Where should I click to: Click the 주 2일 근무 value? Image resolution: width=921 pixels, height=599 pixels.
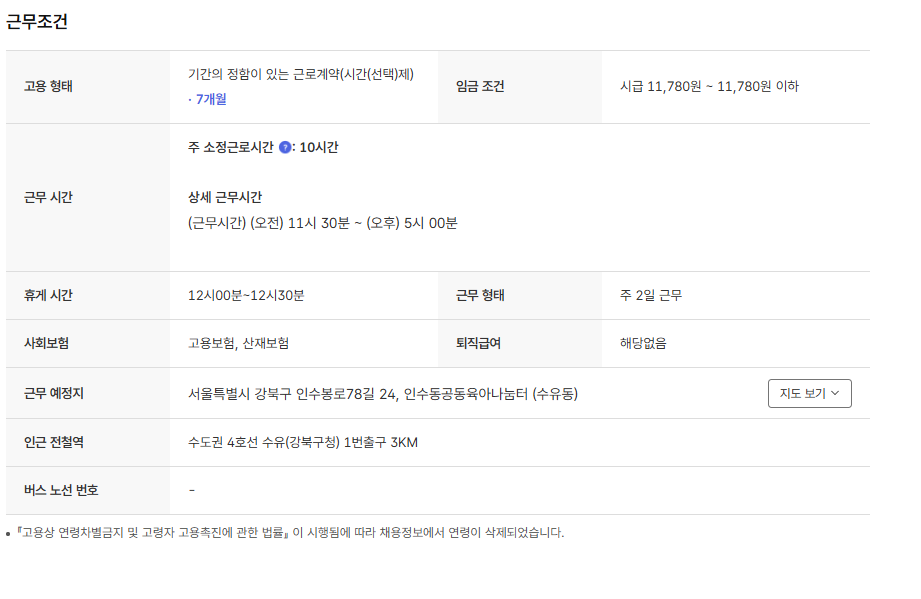(x=651, y=296)
